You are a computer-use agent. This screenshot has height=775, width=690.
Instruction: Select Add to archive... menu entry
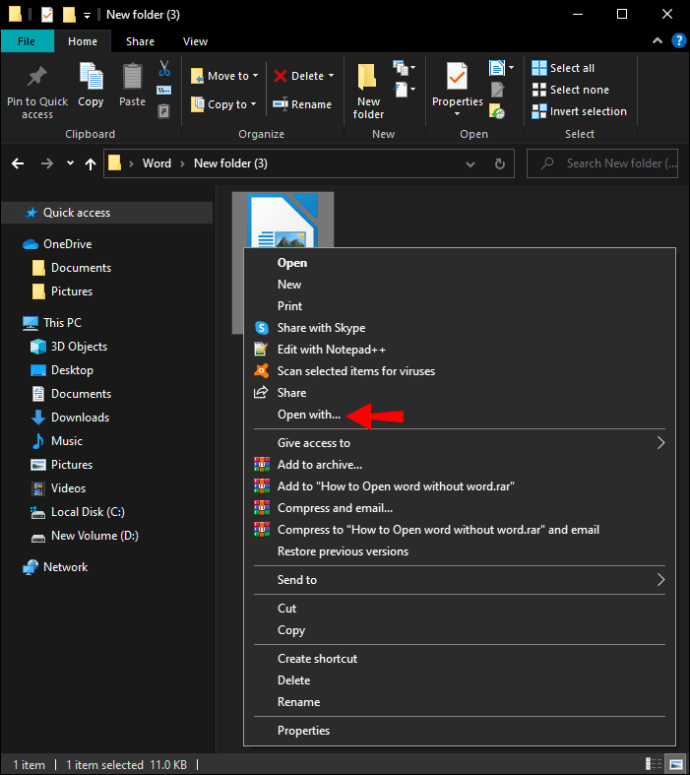click(x=460, y=465)
